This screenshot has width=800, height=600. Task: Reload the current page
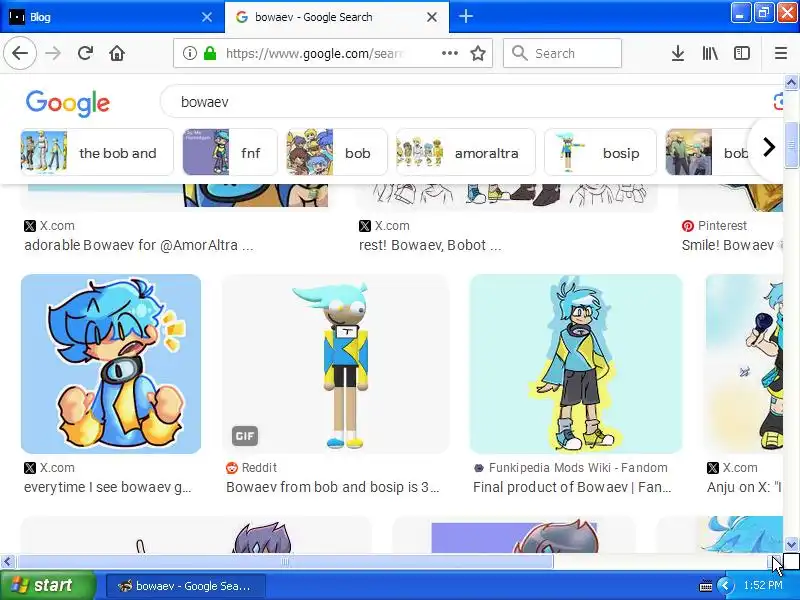[85, 53]
